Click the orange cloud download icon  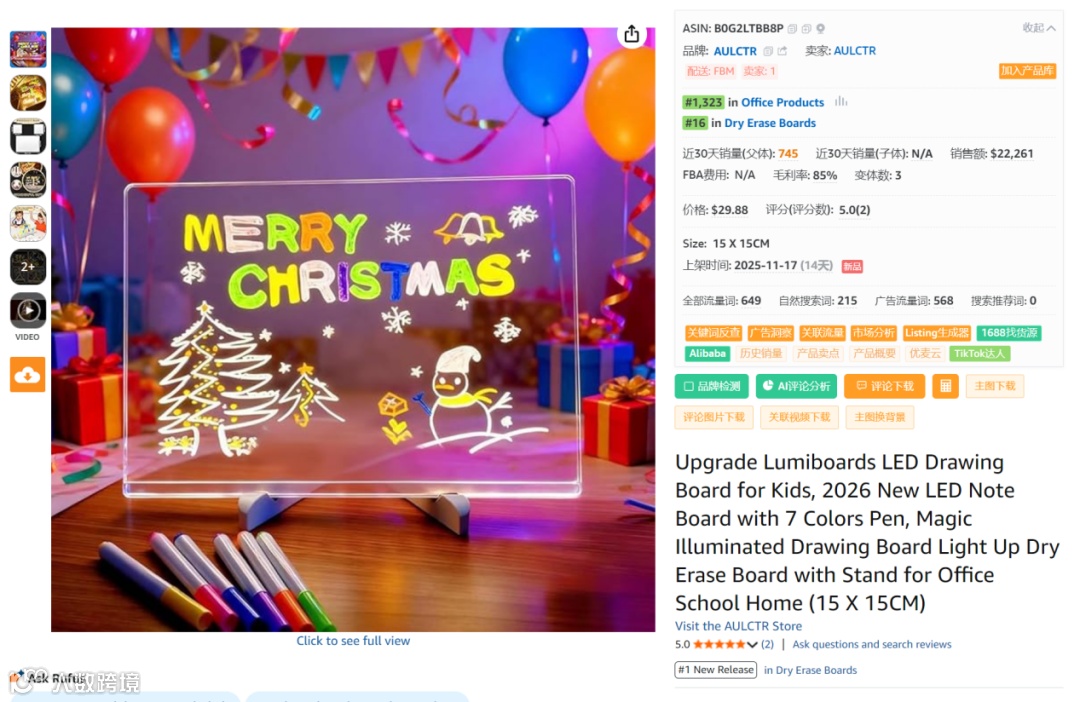pyautogui.click(x=28, y=374)
